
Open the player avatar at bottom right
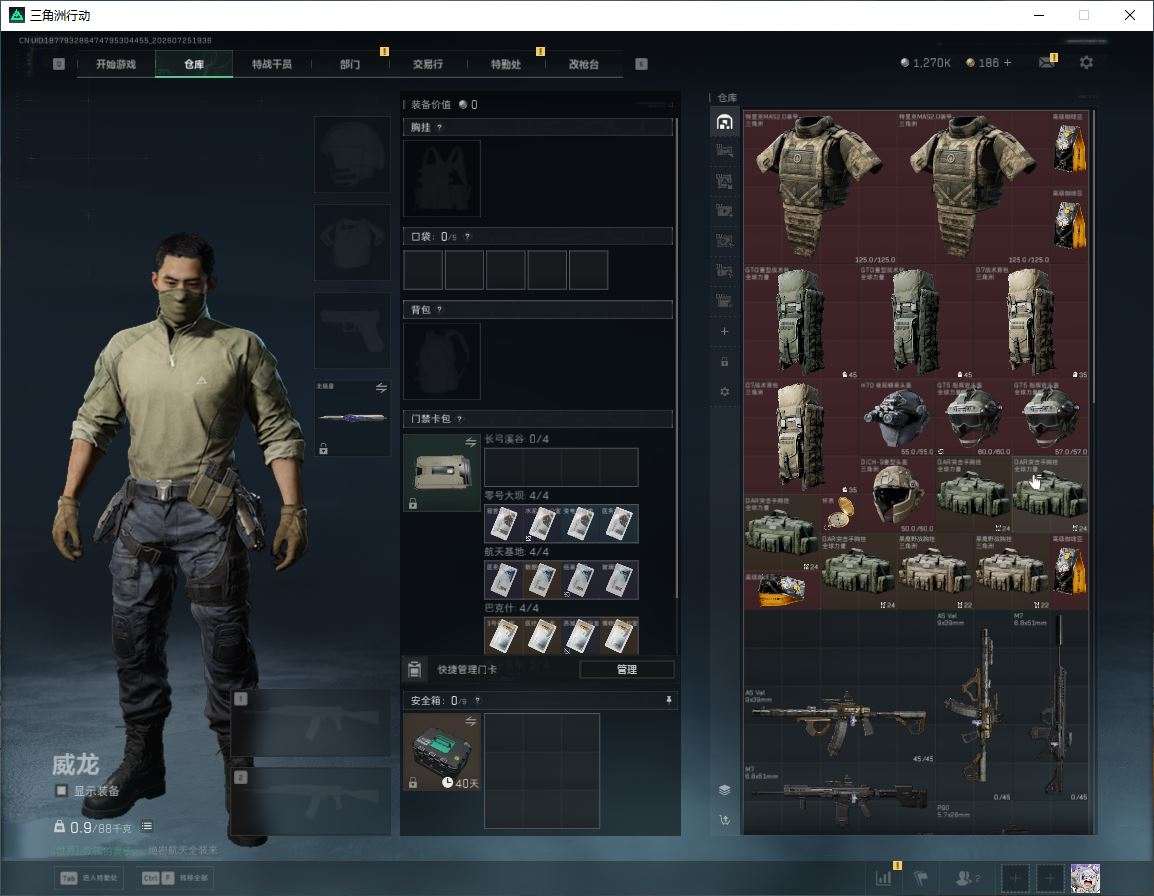click(1085, 878)
